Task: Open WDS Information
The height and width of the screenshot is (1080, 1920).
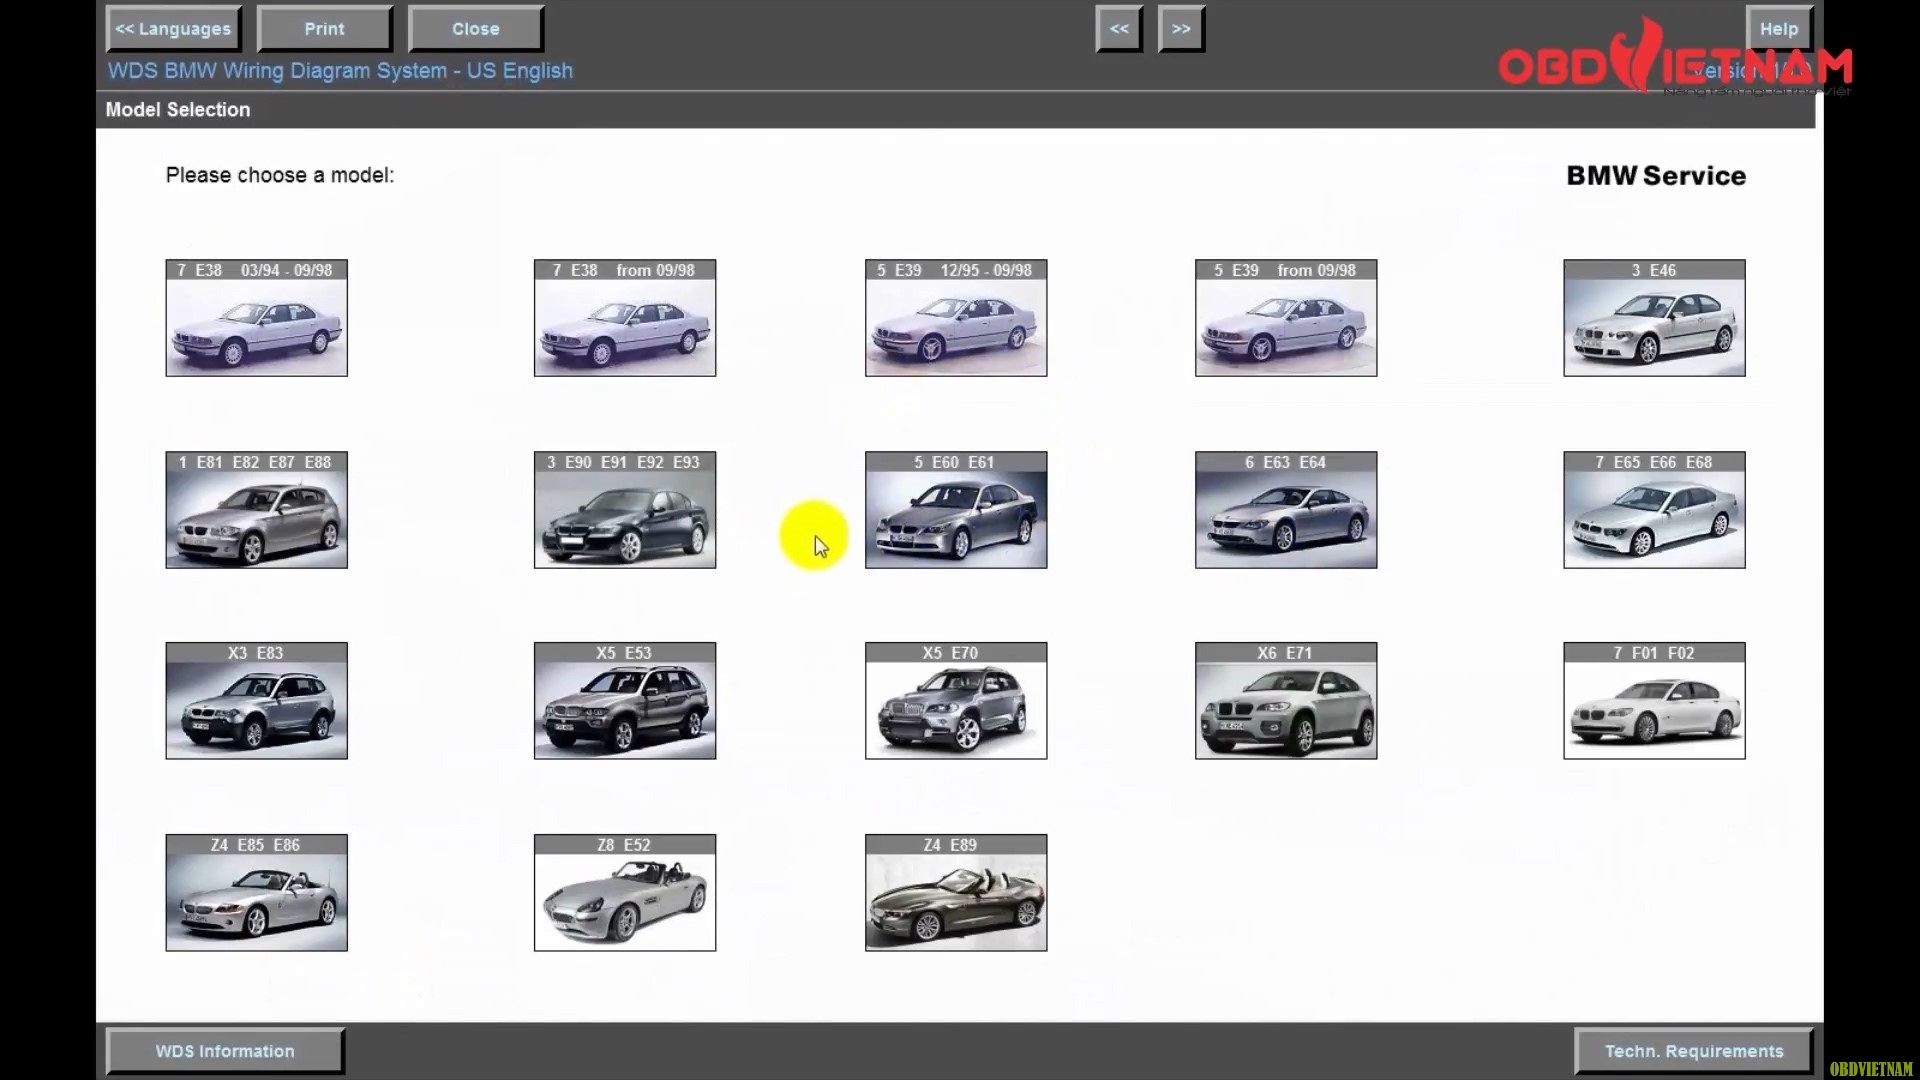Action: [225, 1051]
